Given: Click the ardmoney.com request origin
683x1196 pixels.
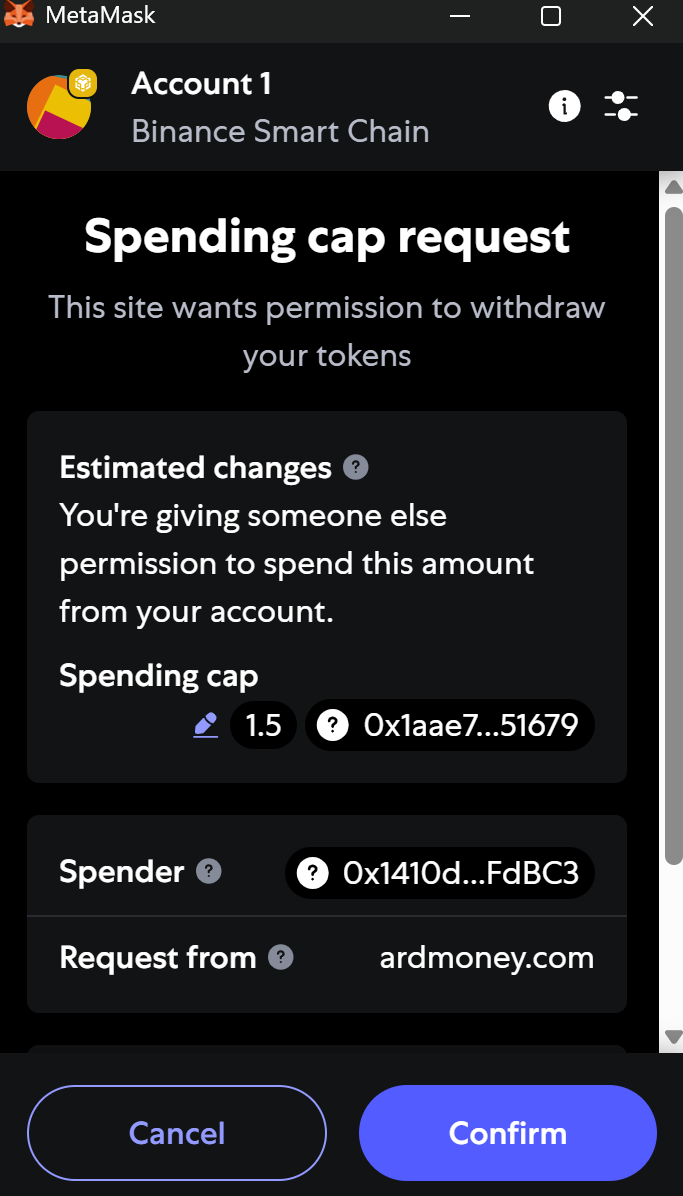Looking at the screenshot, I should pyautogui.click(x=487, y=958).
